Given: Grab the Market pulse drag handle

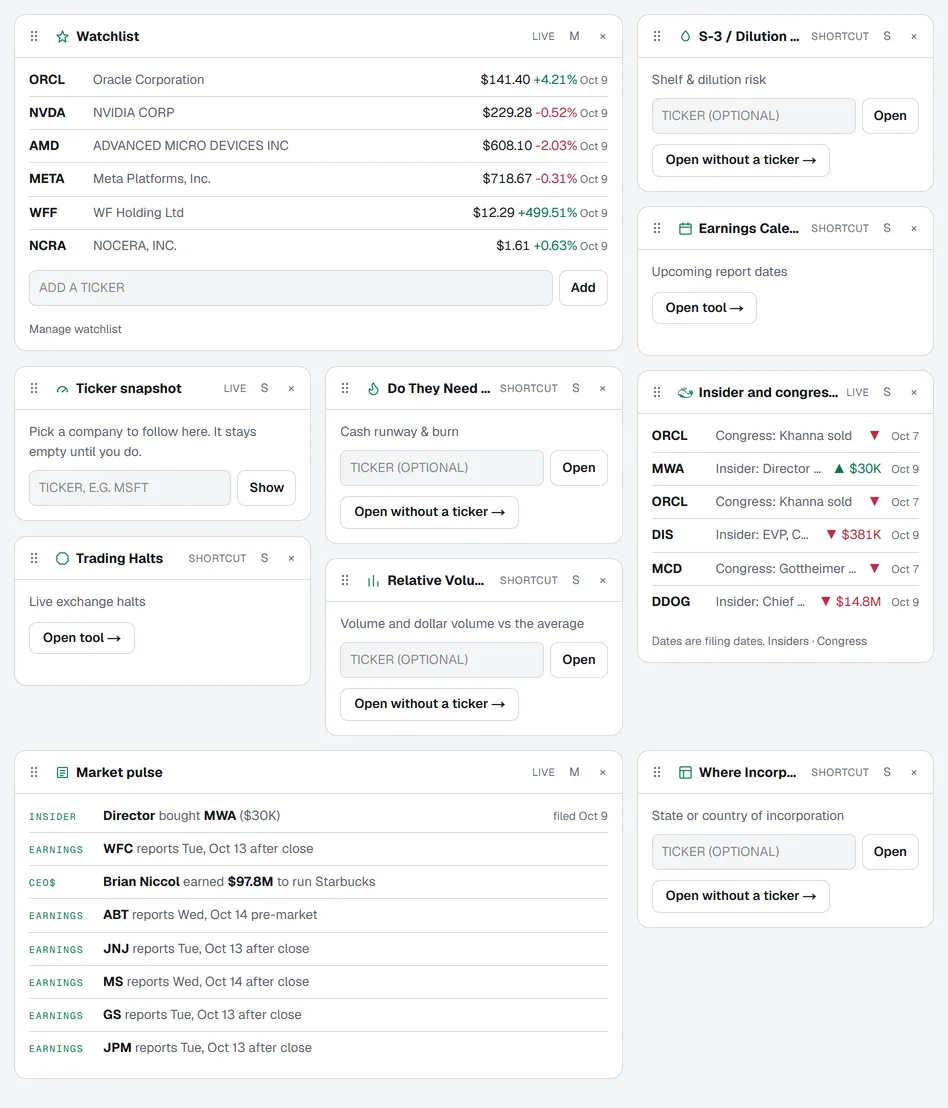Looking at the screenshot, I should [34, 772].
